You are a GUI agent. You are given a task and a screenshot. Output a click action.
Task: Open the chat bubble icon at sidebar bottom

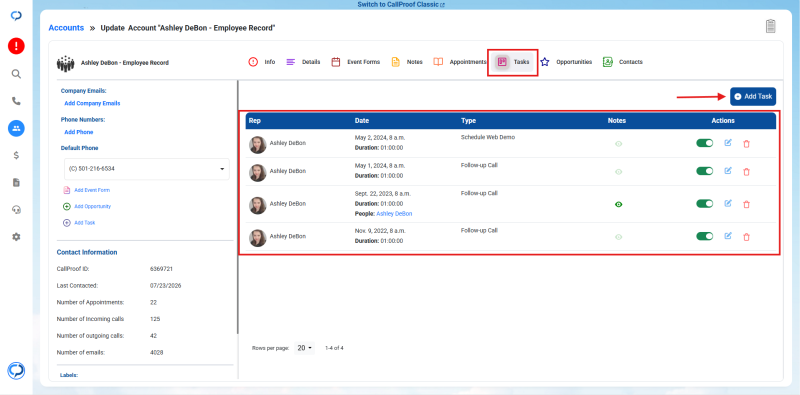pyautogui.click(x=16, y=371)
